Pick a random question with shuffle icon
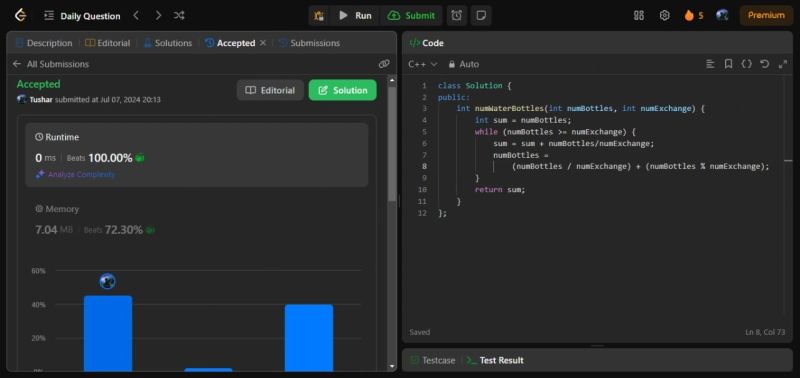Screen dimensions: 800x378 point(179,16)
